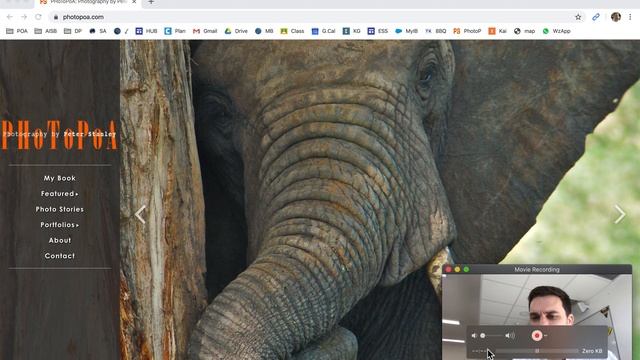The height and width of the screenshot is (360, 640).
Task: Select the PhotoPoA browser tab
Action: tap(88, 2)
